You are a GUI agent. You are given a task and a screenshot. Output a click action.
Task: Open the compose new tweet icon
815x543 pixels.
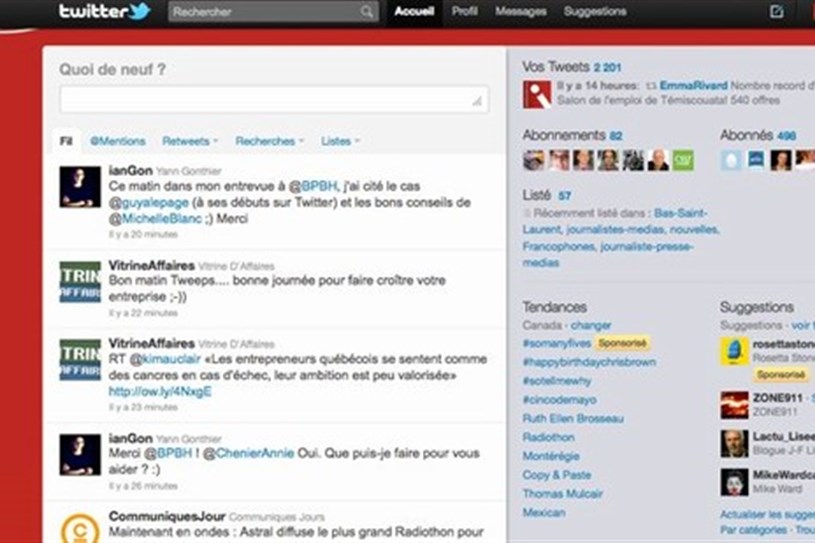(x=777, y=11)
